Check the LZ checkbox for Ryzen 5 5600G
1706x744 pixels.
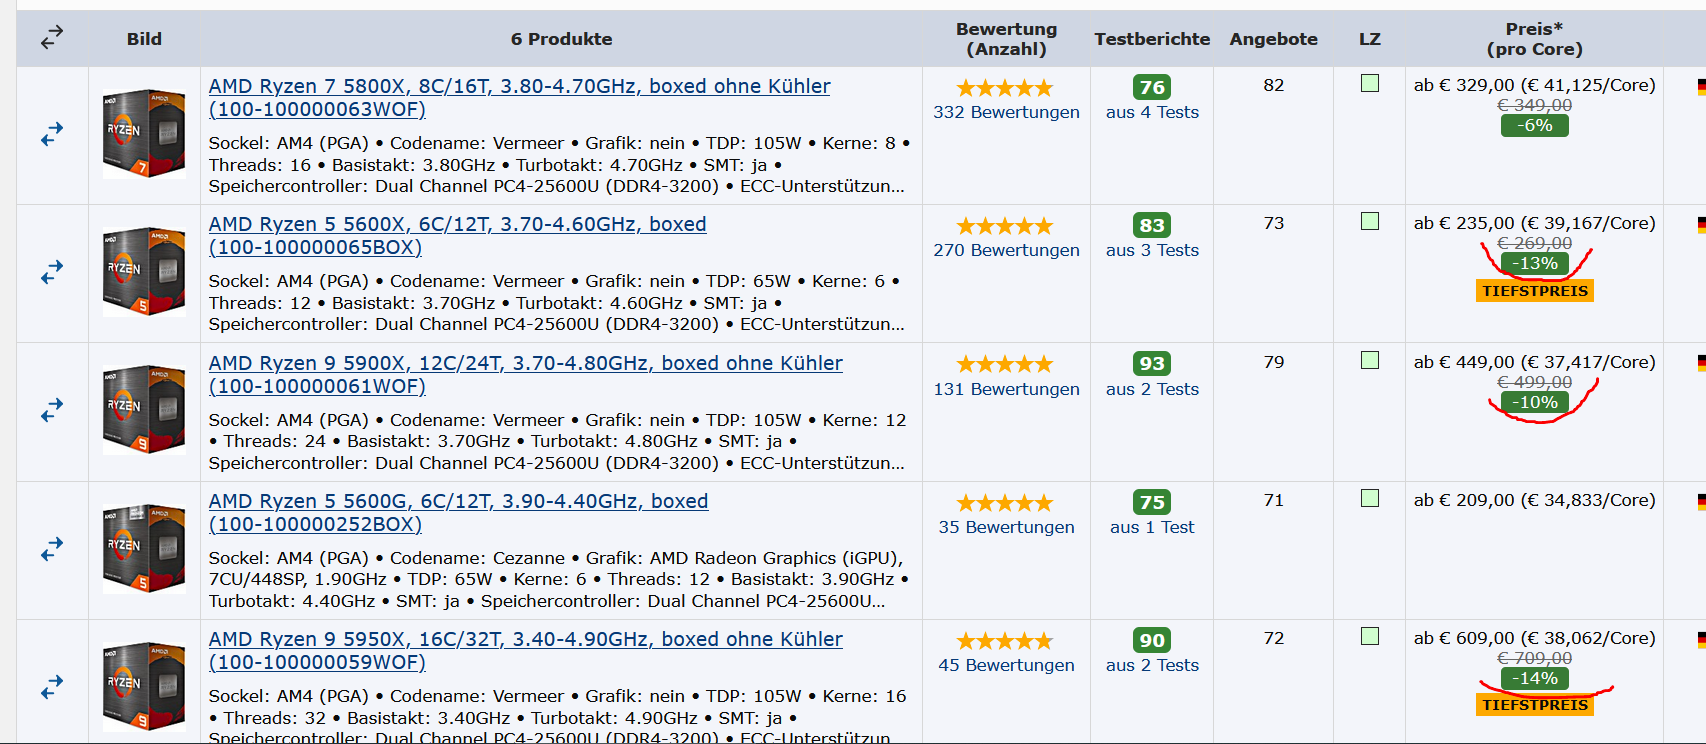(x=1370, y=498)
